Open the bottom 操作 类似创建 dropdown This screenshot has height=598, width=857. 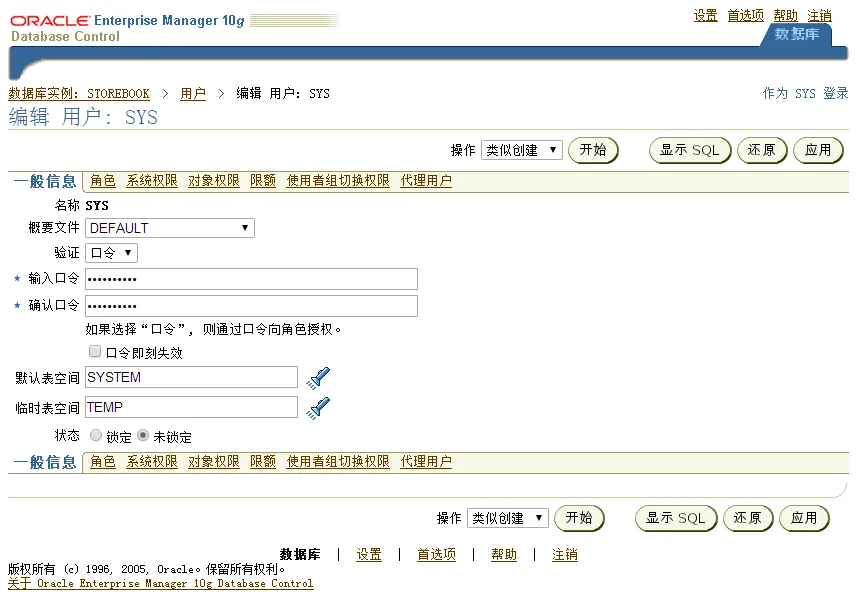pos(507,518)
